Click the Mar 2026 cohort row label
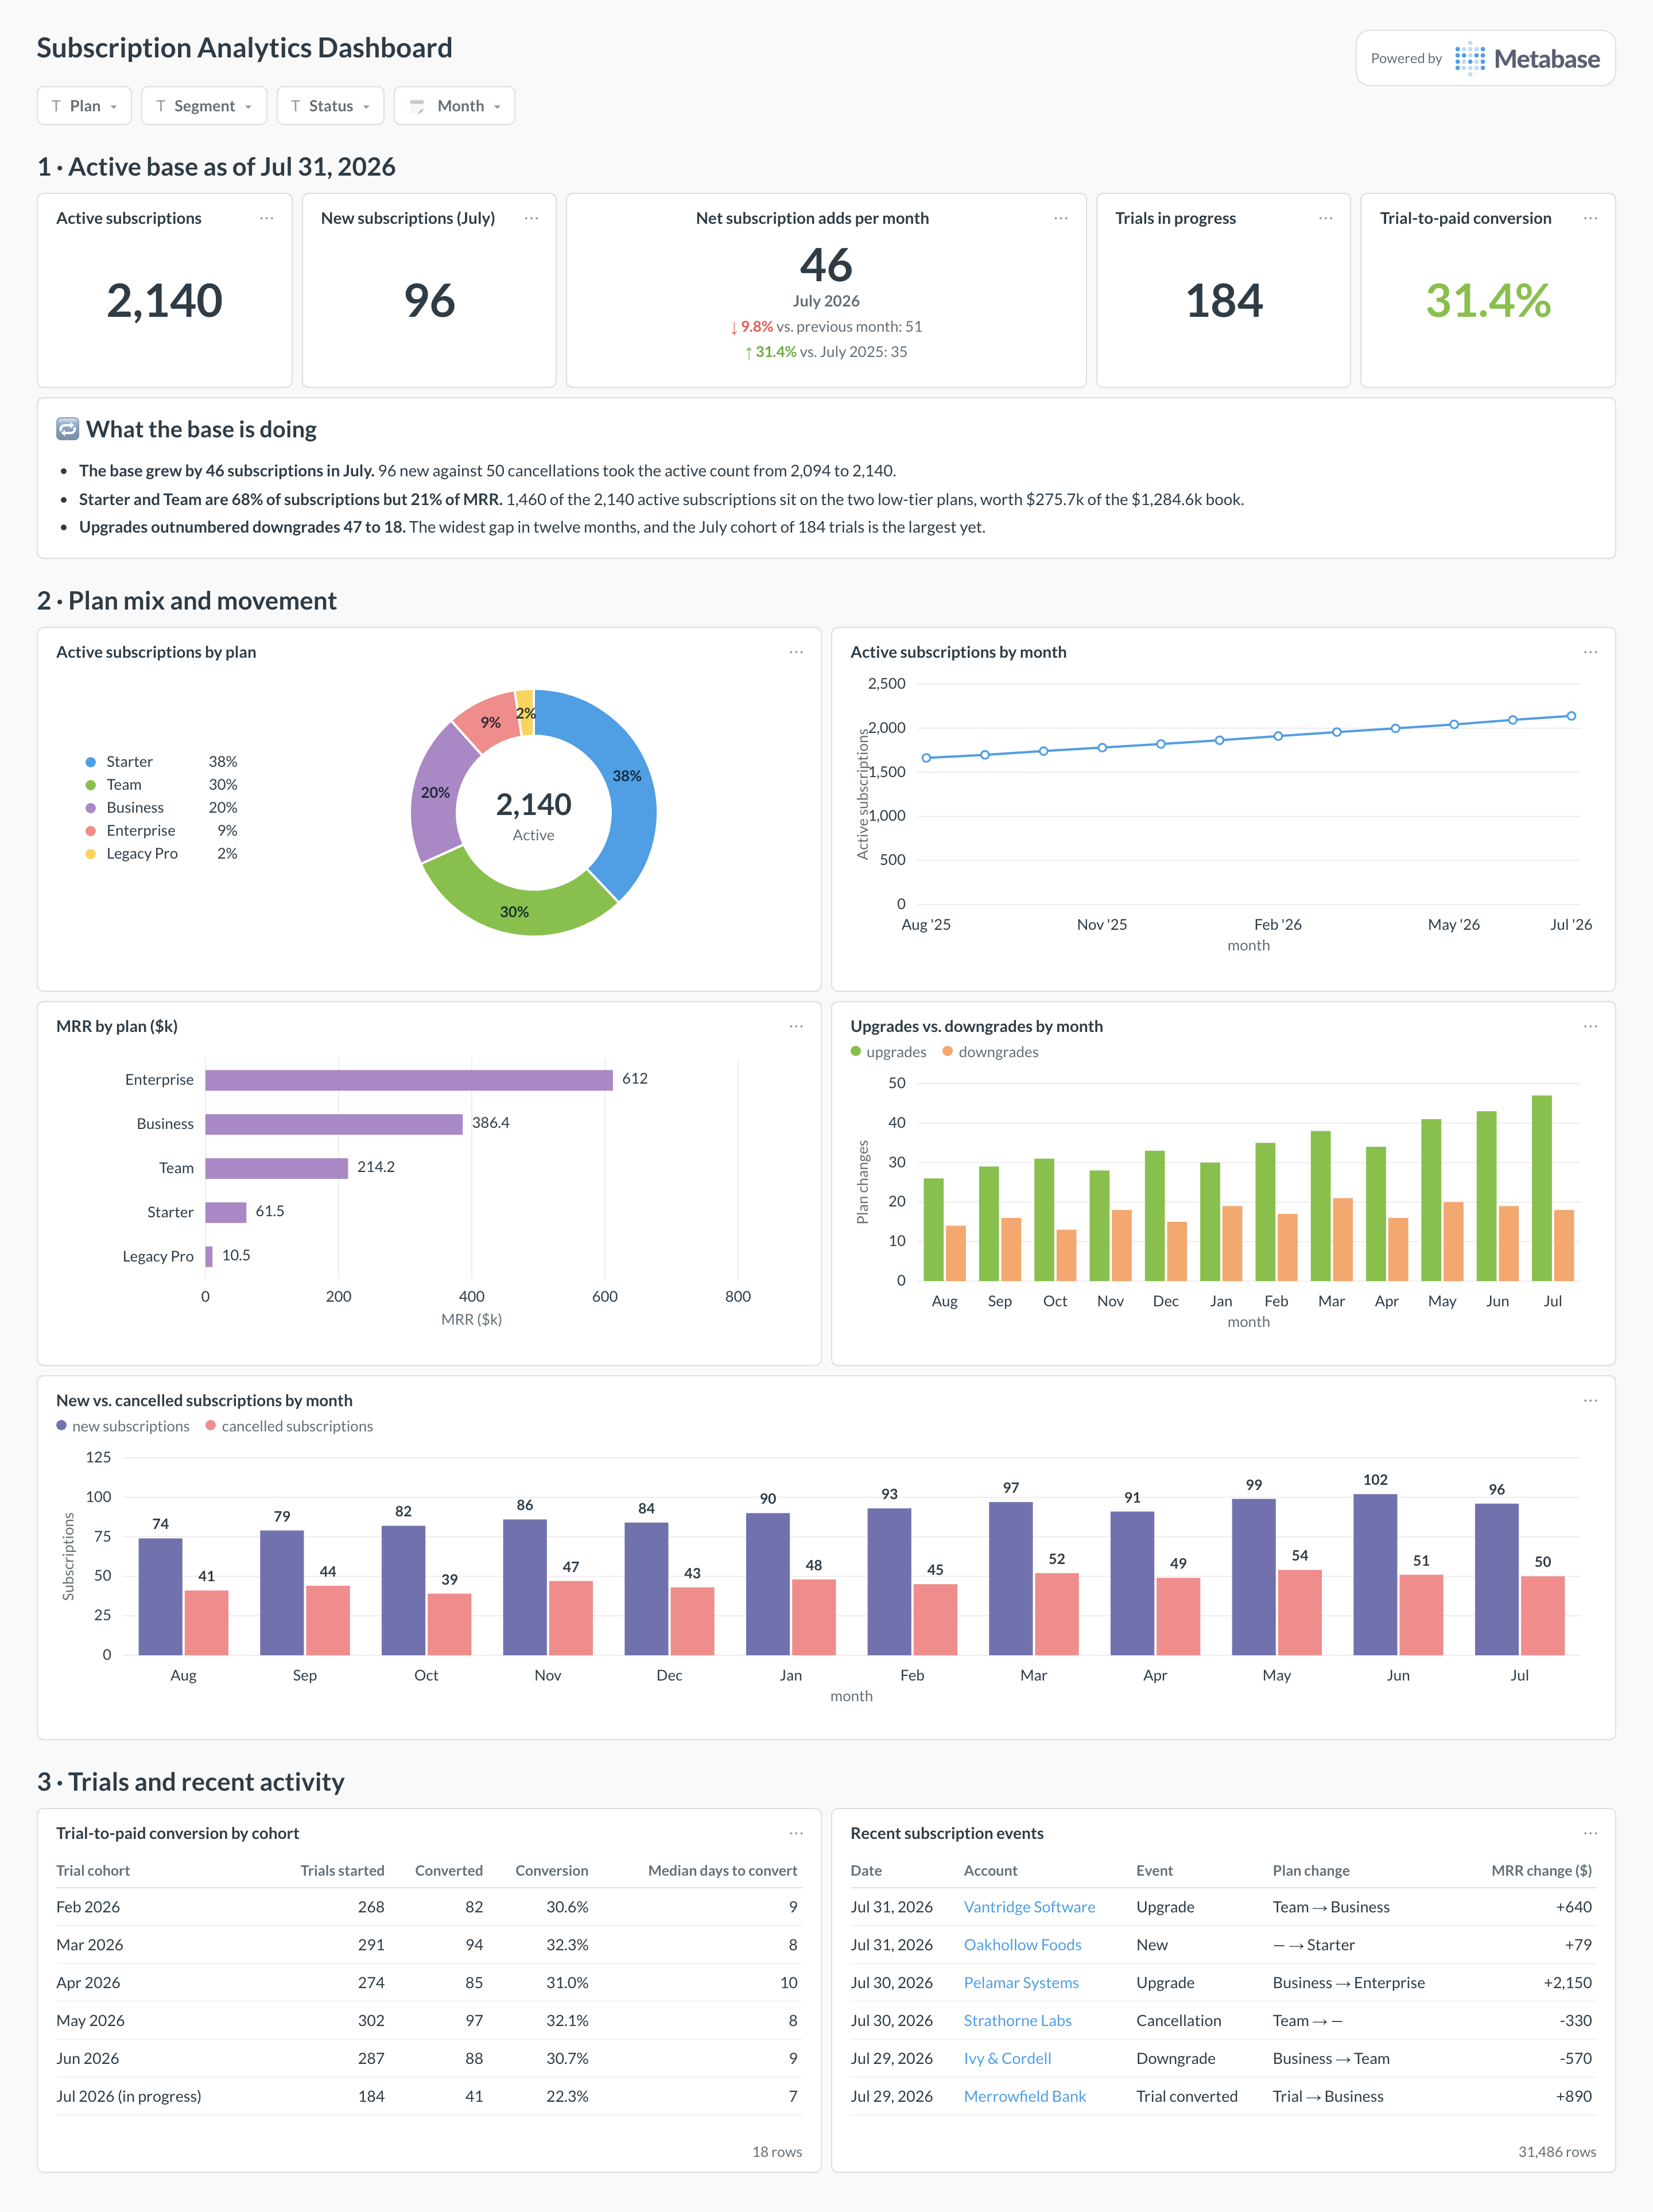Image resolution: width=1653 pixels, height=2212 pixels. pyautogui.click(x=90, y=1945)
